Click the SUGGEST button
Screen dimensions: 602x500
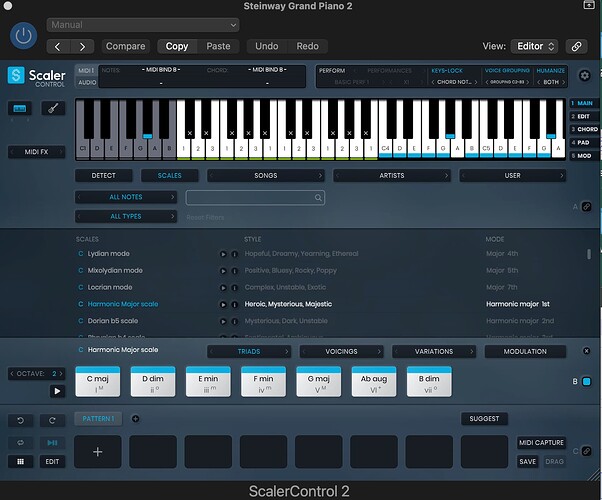tap(484, 419)
